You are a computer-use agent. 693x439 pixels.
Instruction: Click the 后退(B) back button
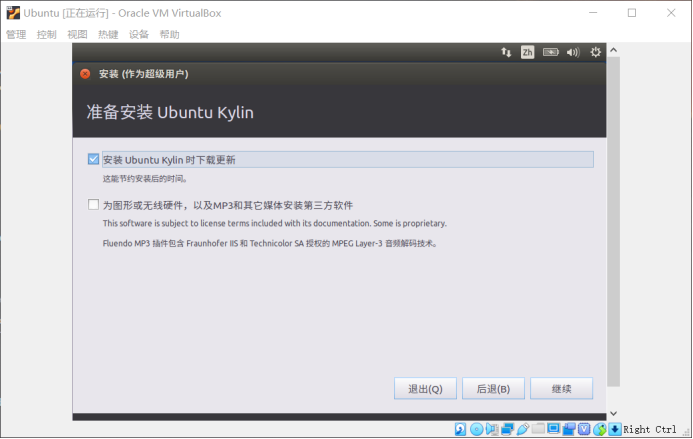tap(493, 389)
